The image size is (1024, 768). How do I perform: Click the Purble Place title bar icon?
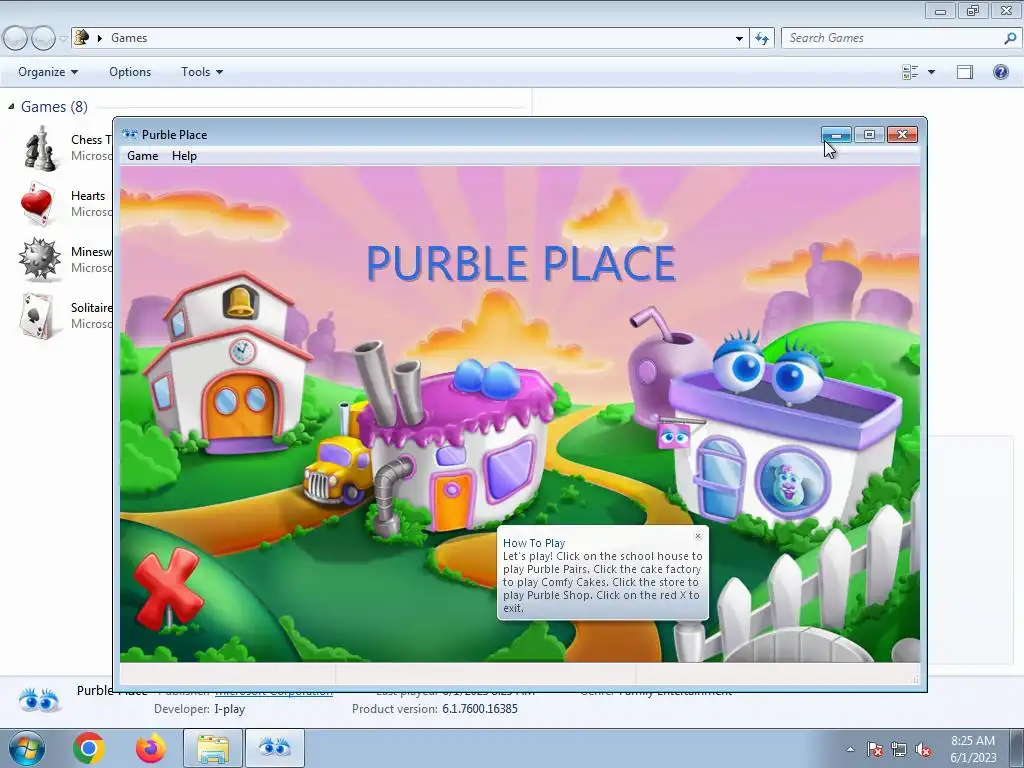[x=130, y=135]
